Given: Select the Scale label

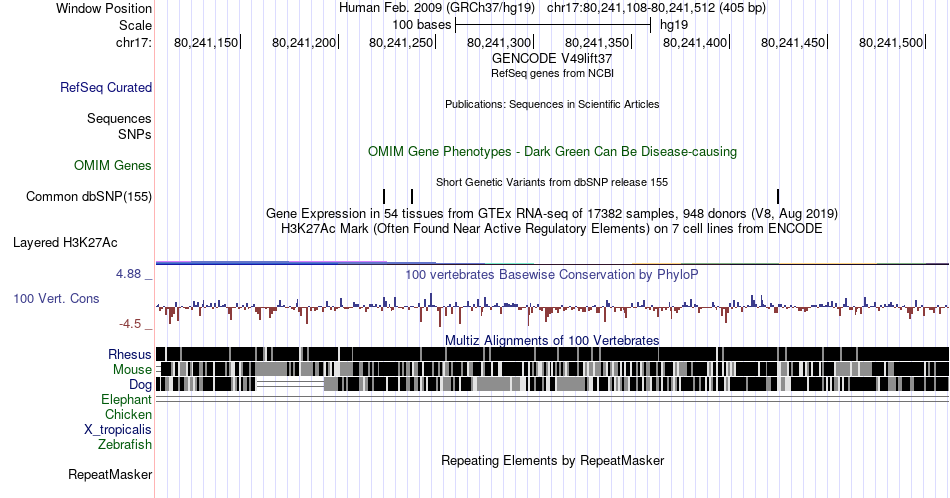Looking at the screenshot, I should 135,25.
